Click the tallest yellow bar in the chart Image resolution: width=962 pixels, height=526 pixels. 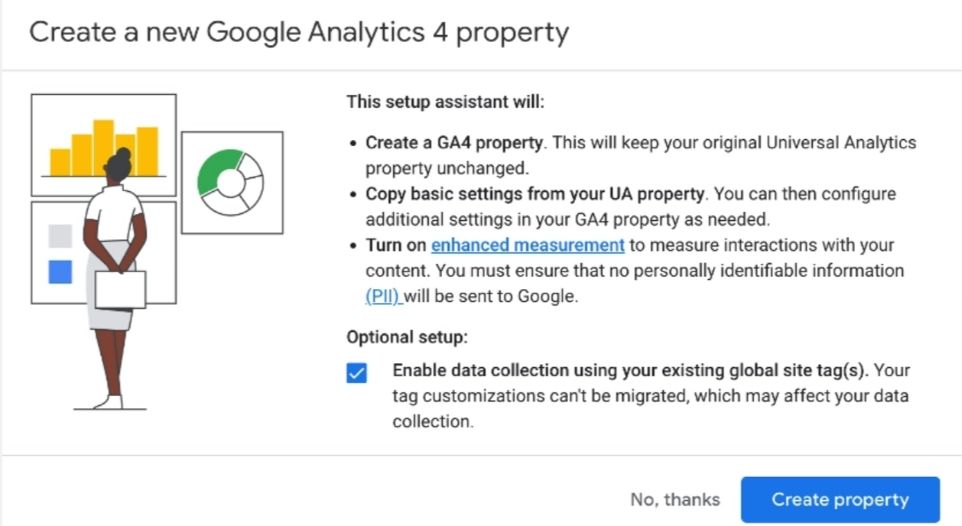[103, 147]
